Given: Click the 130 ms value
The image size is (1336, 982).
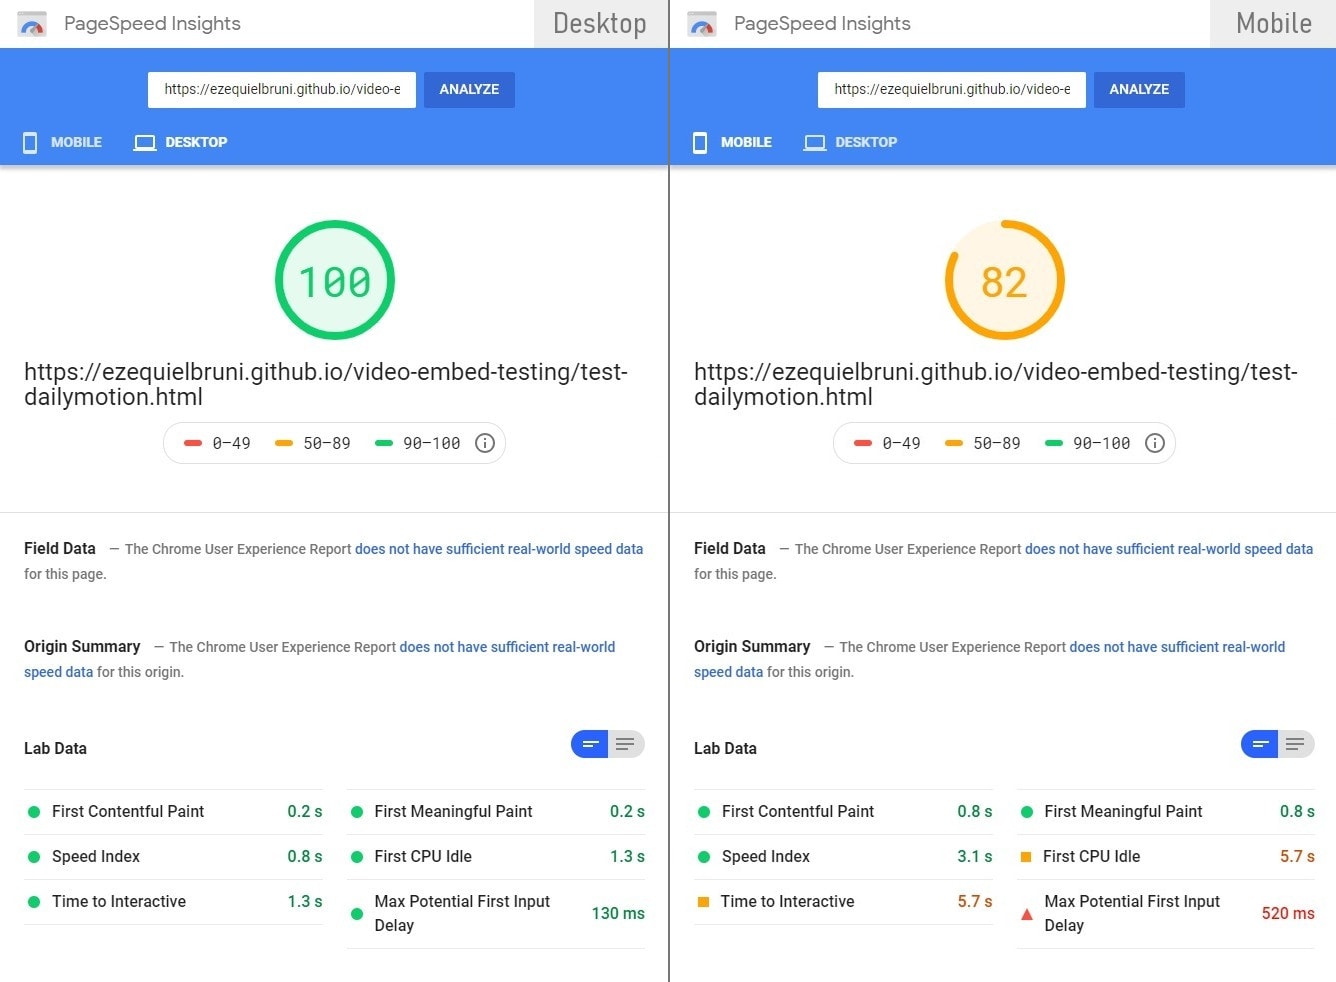Looking at the screenshot, I should pyautogui.click(x=618, y=914).
